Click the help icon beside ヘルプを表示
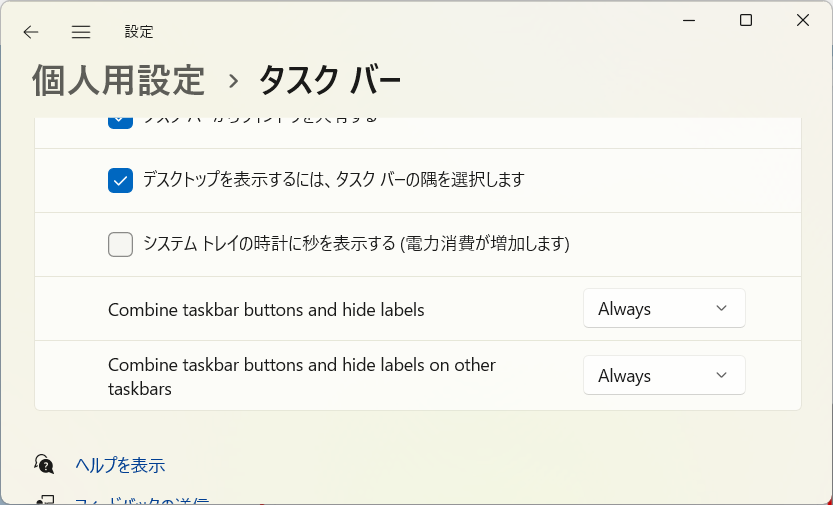Image resolution: width=833 pixels, height=505 pixels. pyautogui.click(x=44, y=464)
